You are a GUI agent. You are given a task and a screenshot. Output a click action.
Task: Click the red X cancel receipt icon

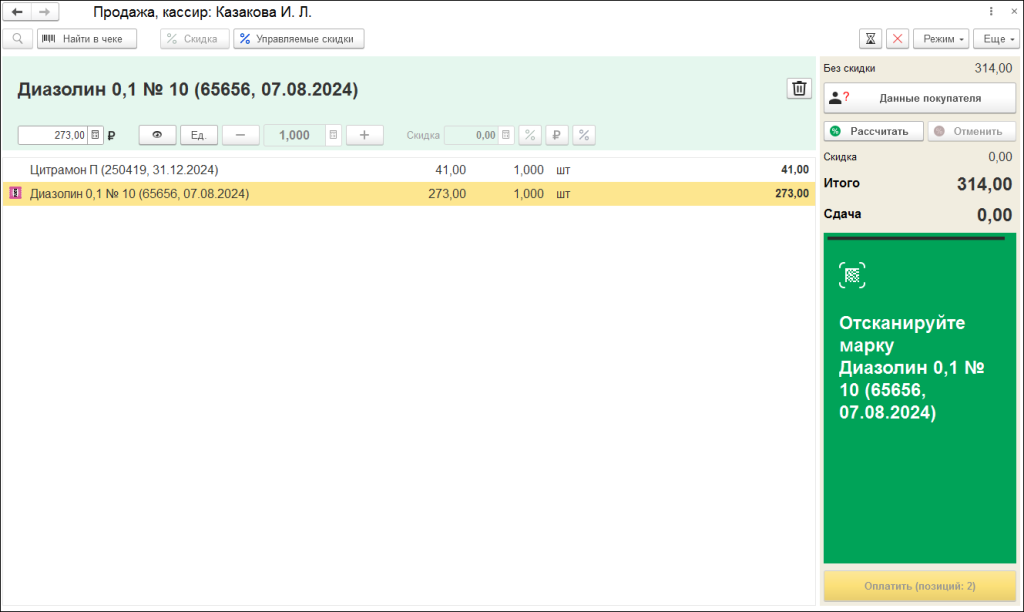897,38
